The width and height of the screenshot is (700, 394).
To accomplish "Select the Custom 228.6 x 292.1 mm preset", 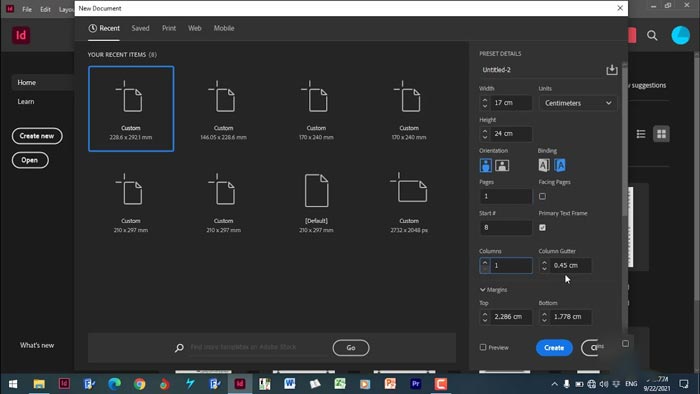I will coord(131,109).
